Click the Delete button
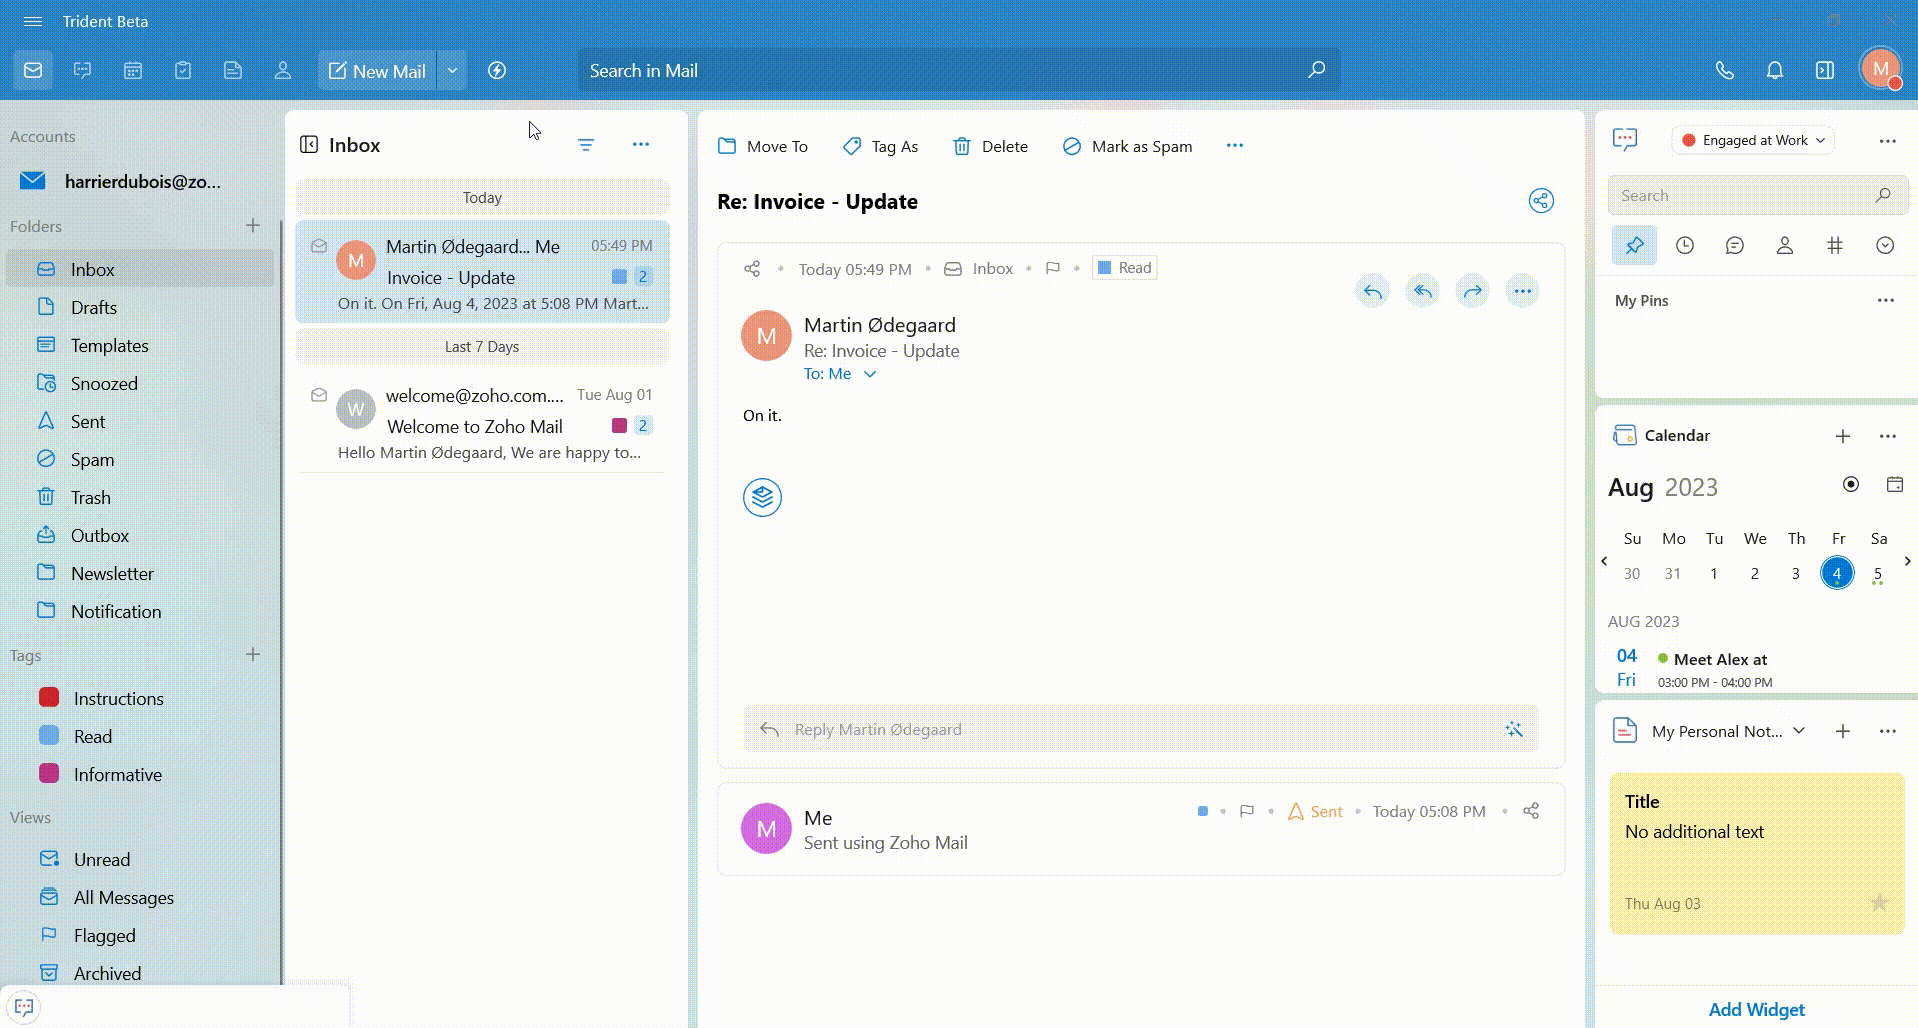 990,147
